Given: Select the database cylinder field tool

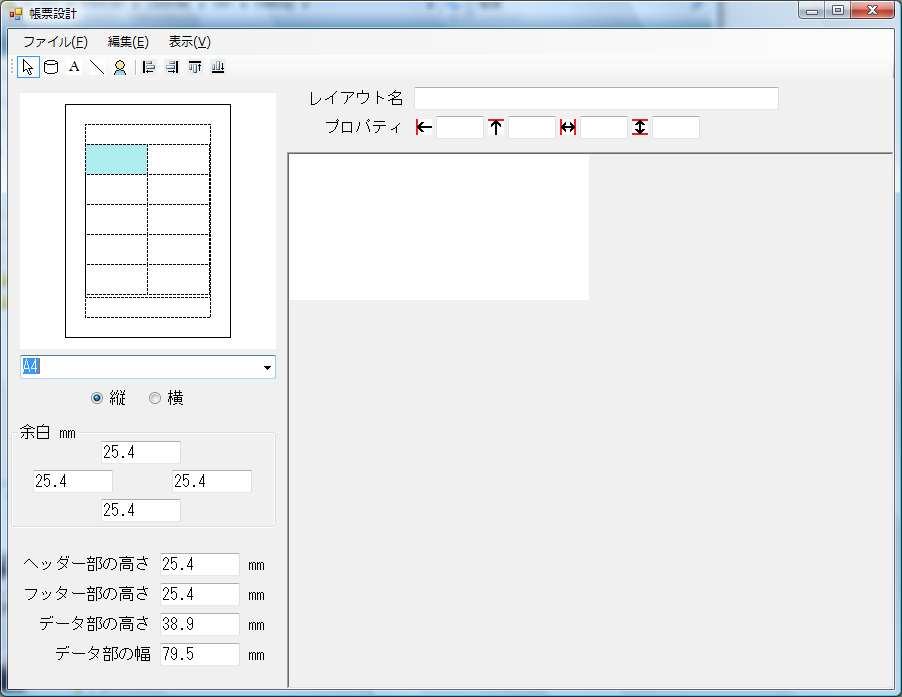Looking at the screenshot, I should [51, 67].
